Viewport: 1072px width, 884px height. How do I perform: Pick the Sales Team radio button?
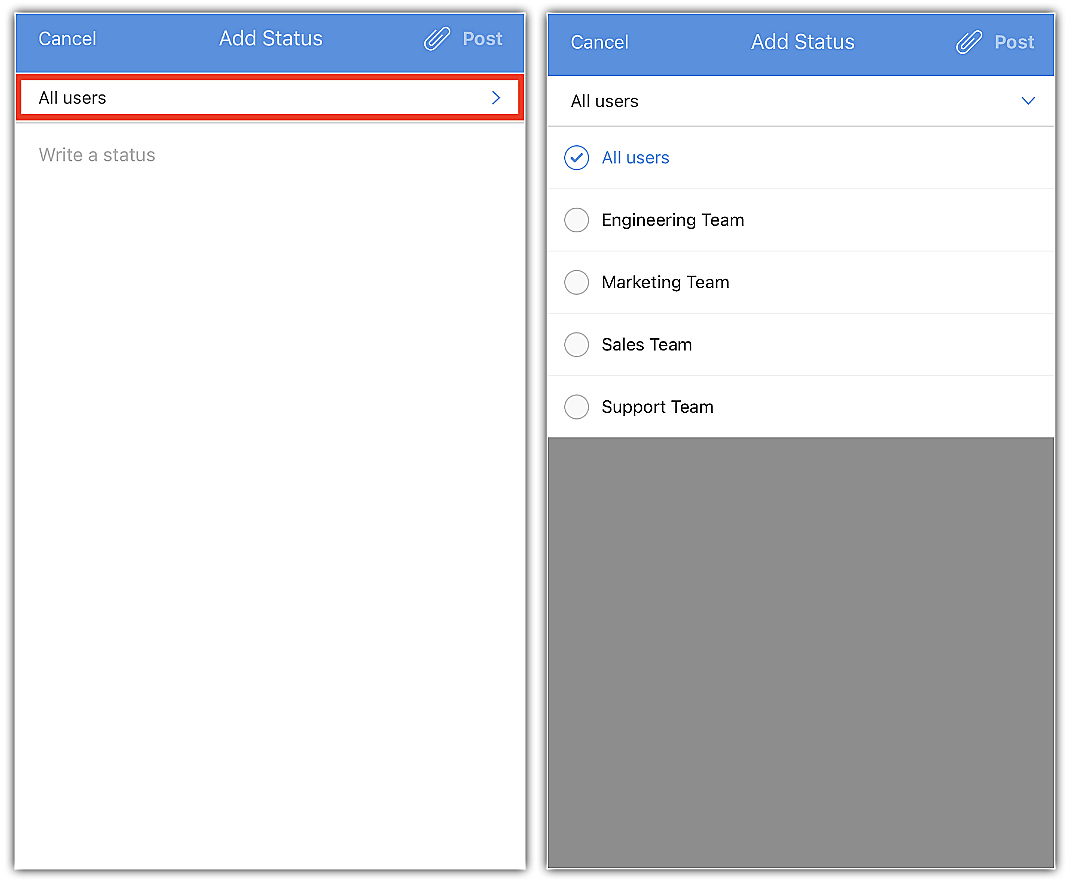click(576, 345)
